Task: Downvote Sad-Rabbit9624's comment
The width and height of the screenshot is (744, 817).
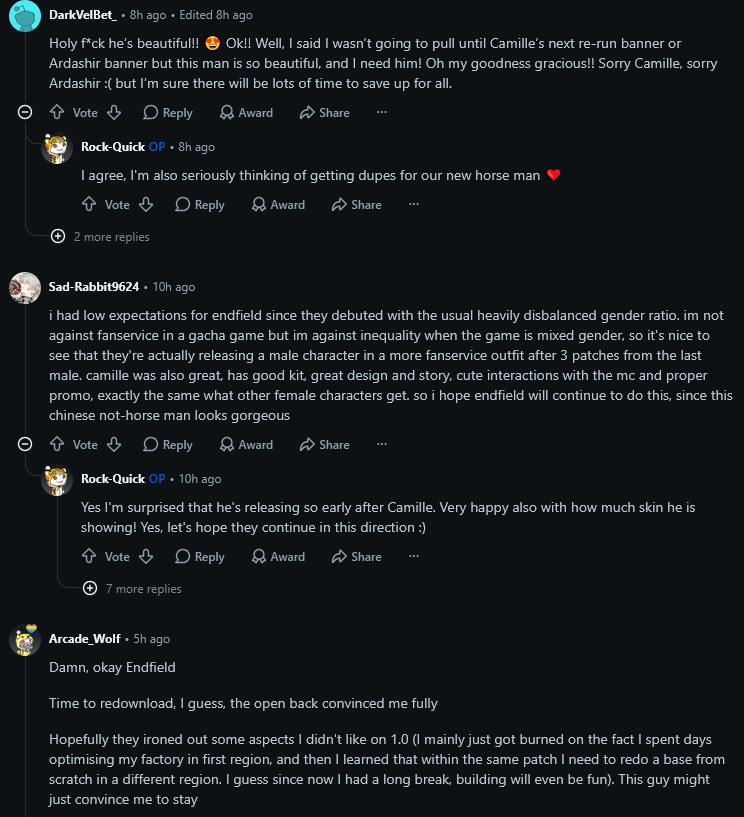Action: [114, 444]
